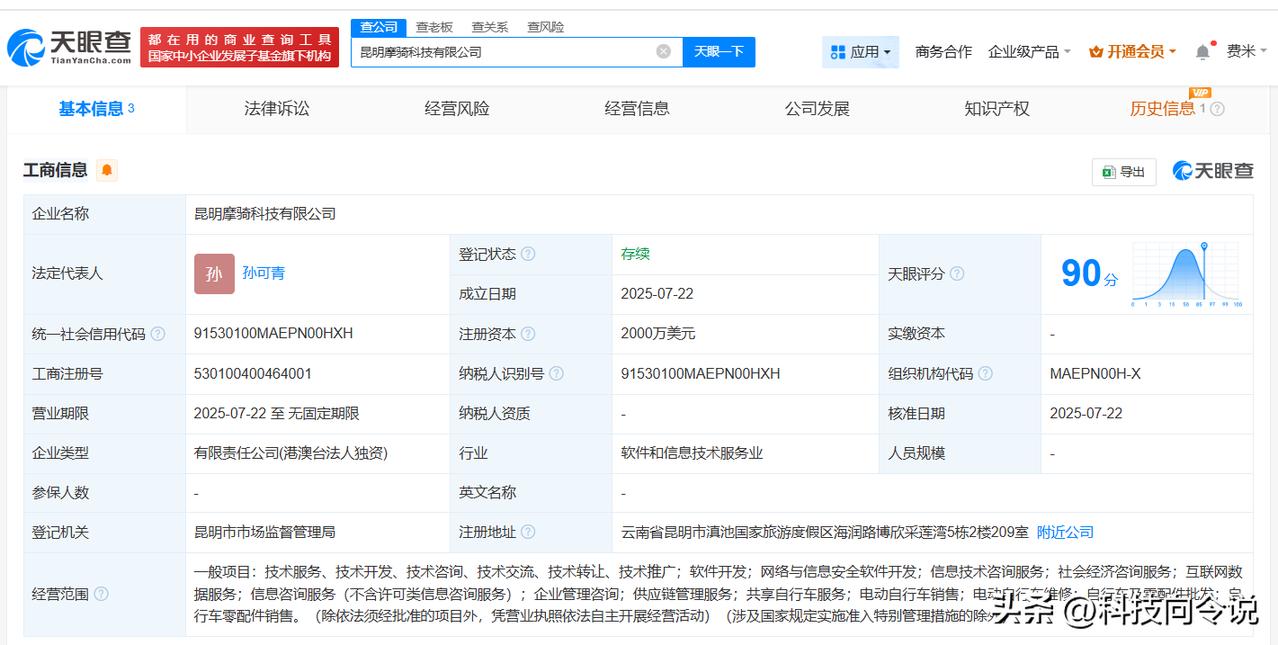The height and width of the screenshot is (645, 1278).
Task: Click the score distribution chart
Action: coord(1187,274)
